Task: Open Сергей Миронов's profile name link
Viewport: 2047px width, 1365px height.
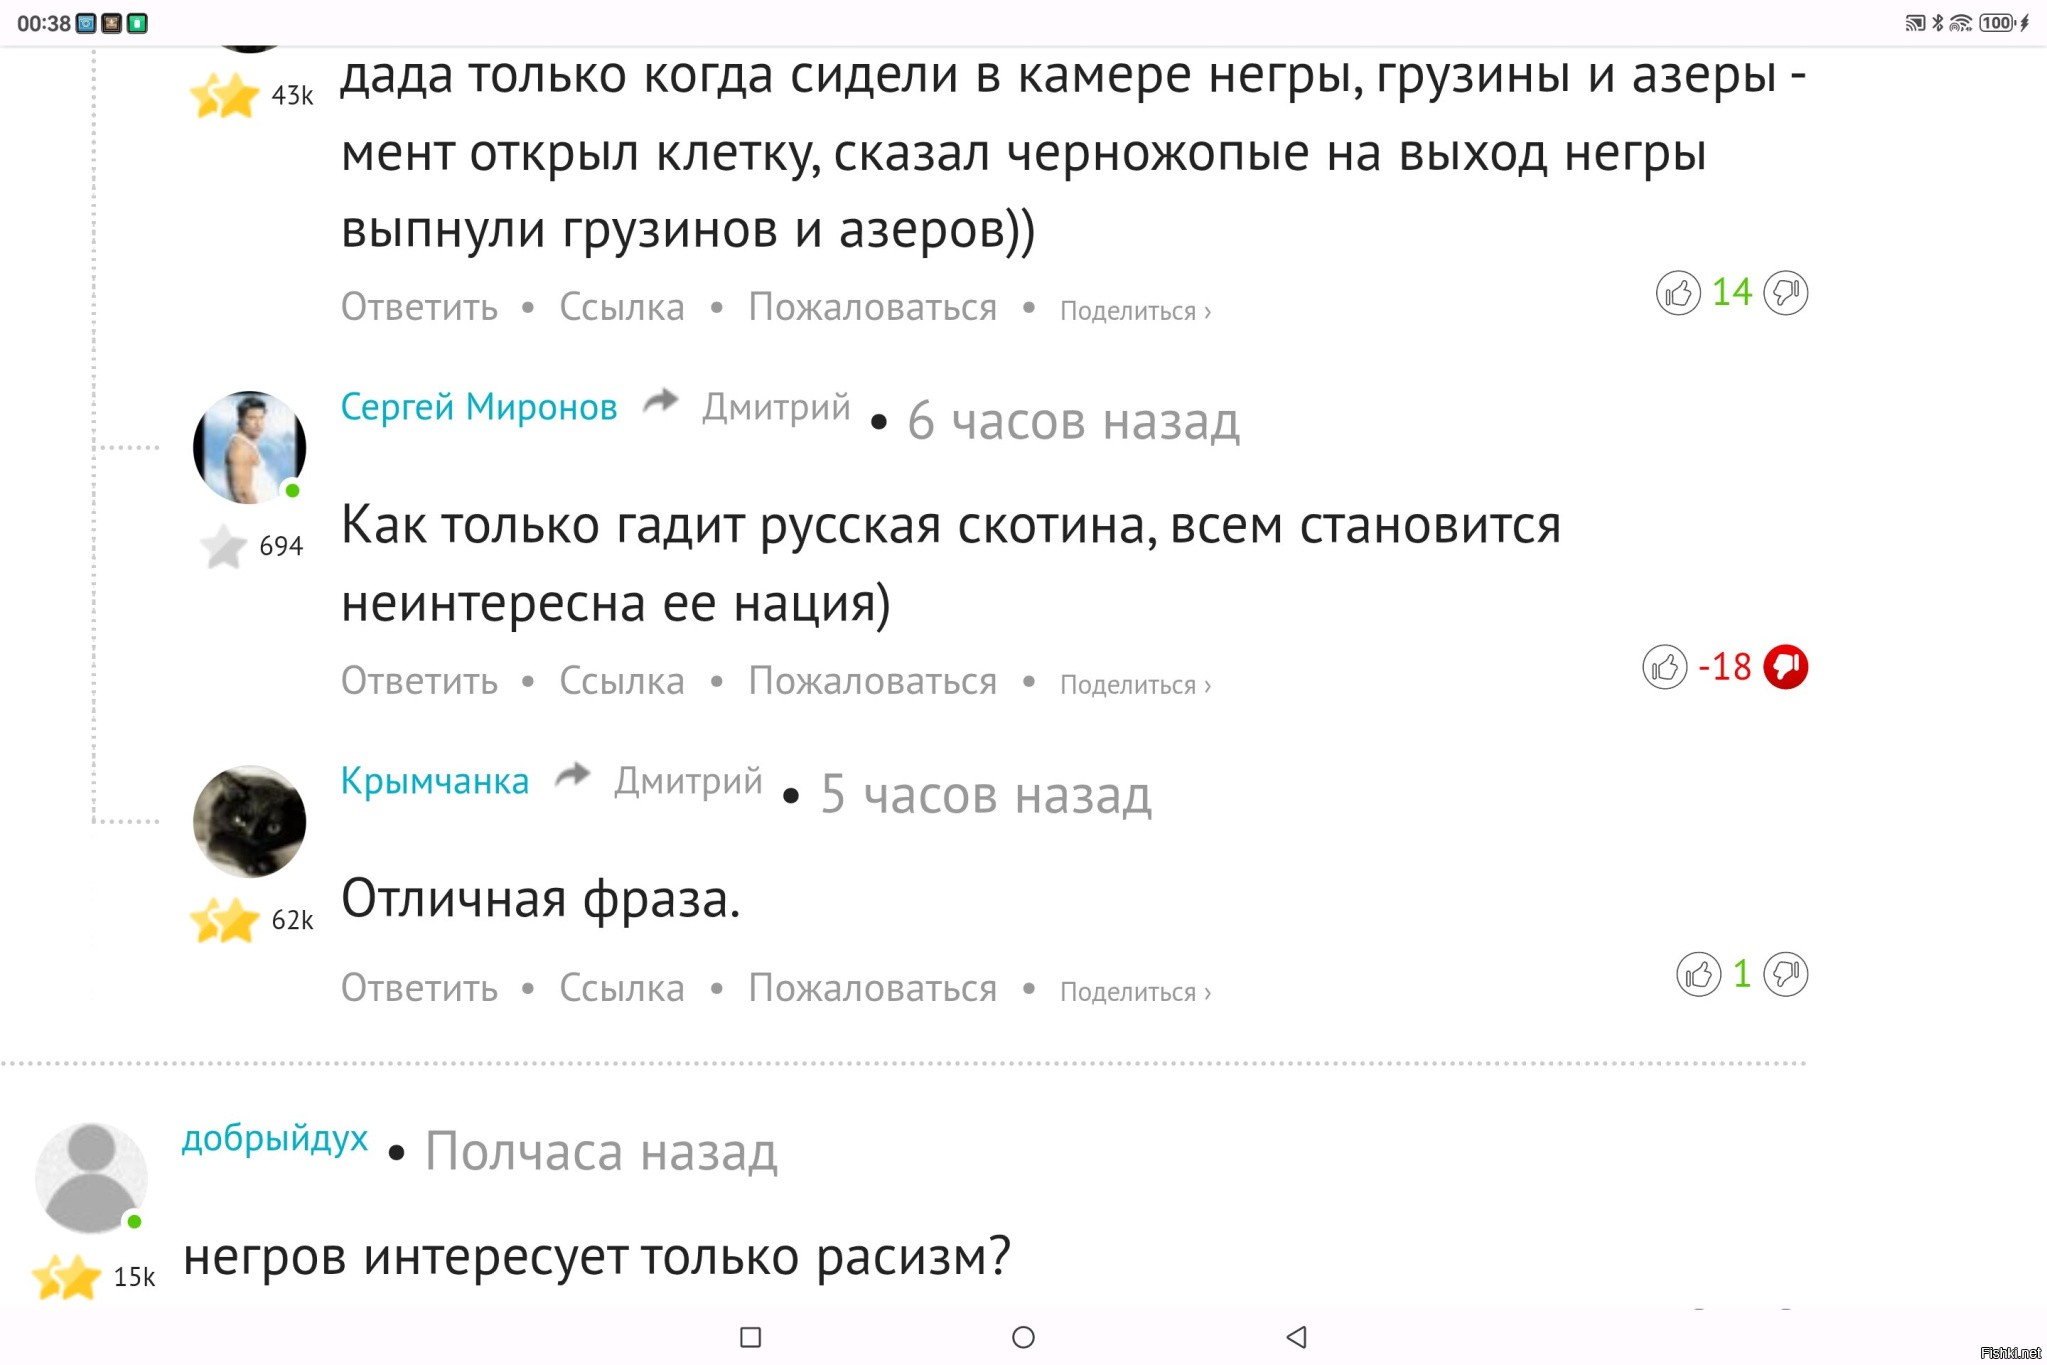Action: click(x=479, y=407)
